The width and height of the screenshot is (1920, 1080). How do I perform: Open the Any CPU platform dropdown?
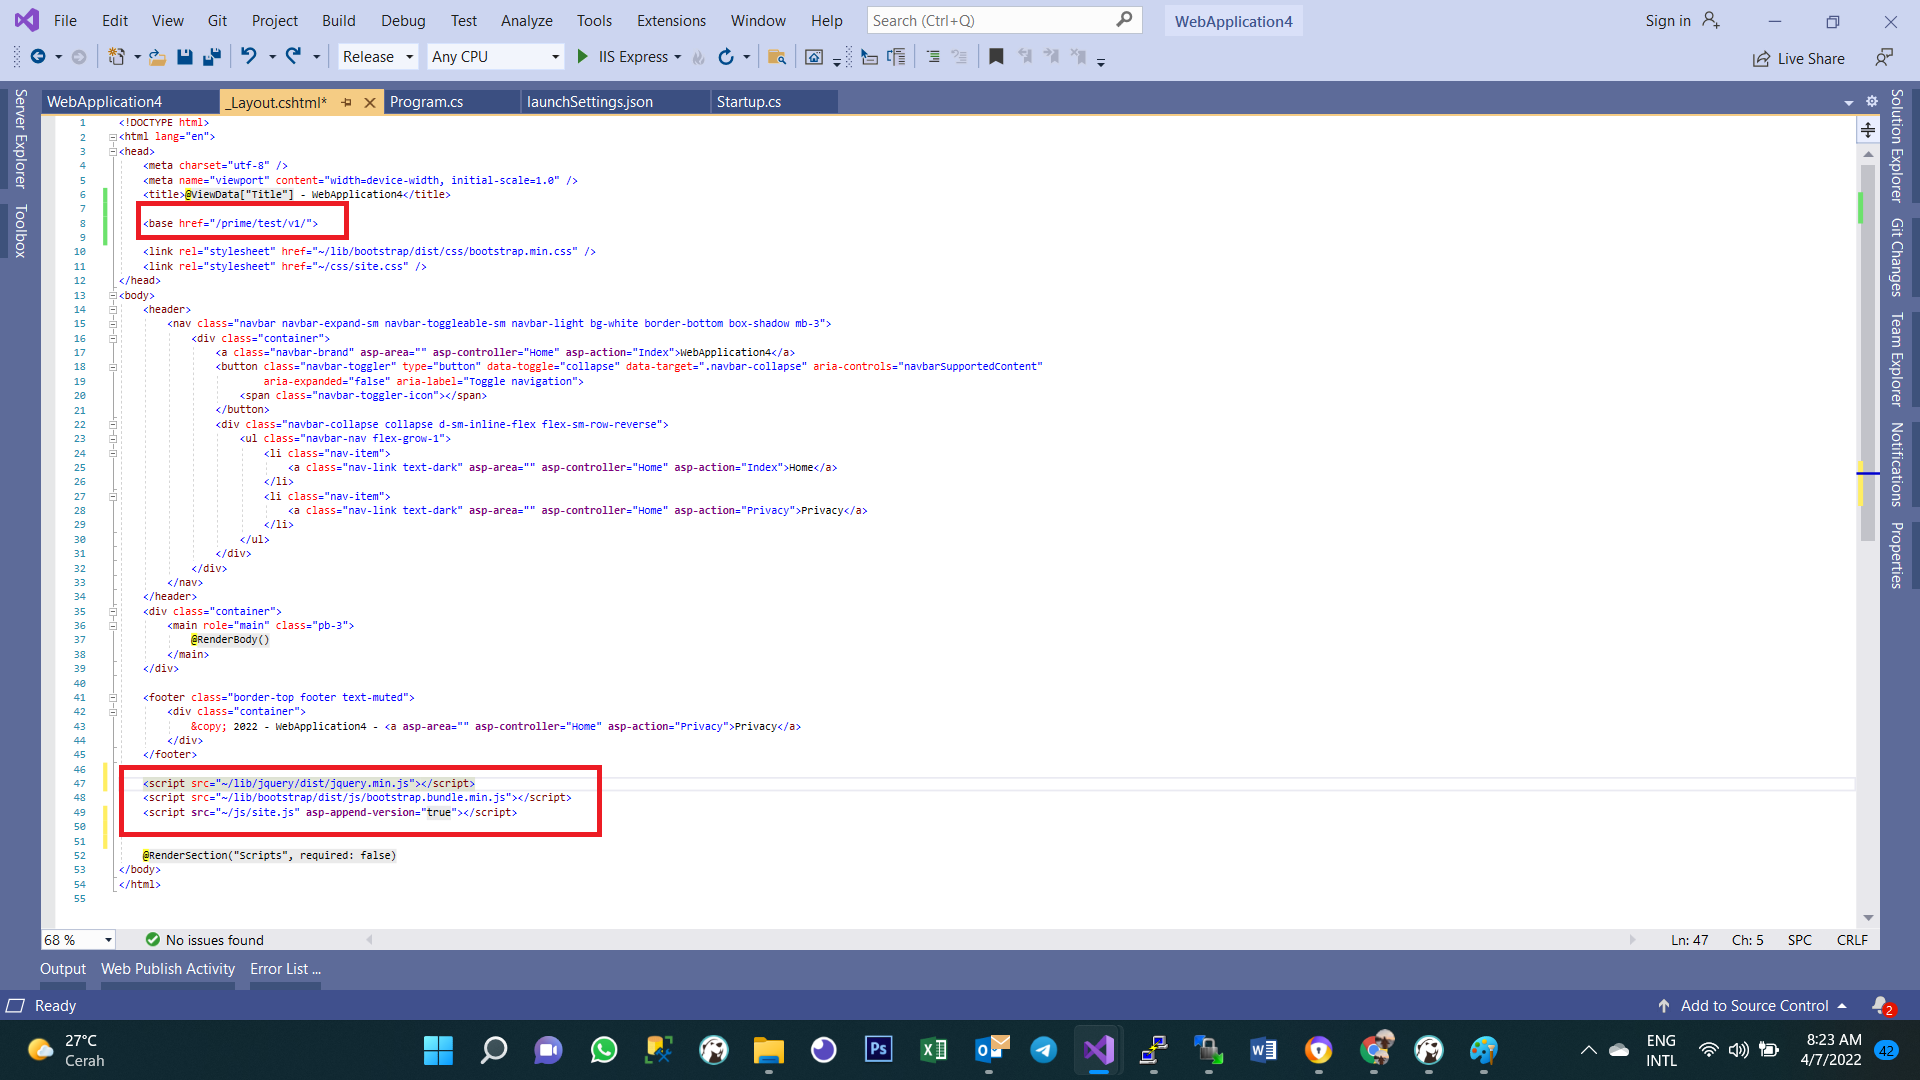tap(495, 57)
